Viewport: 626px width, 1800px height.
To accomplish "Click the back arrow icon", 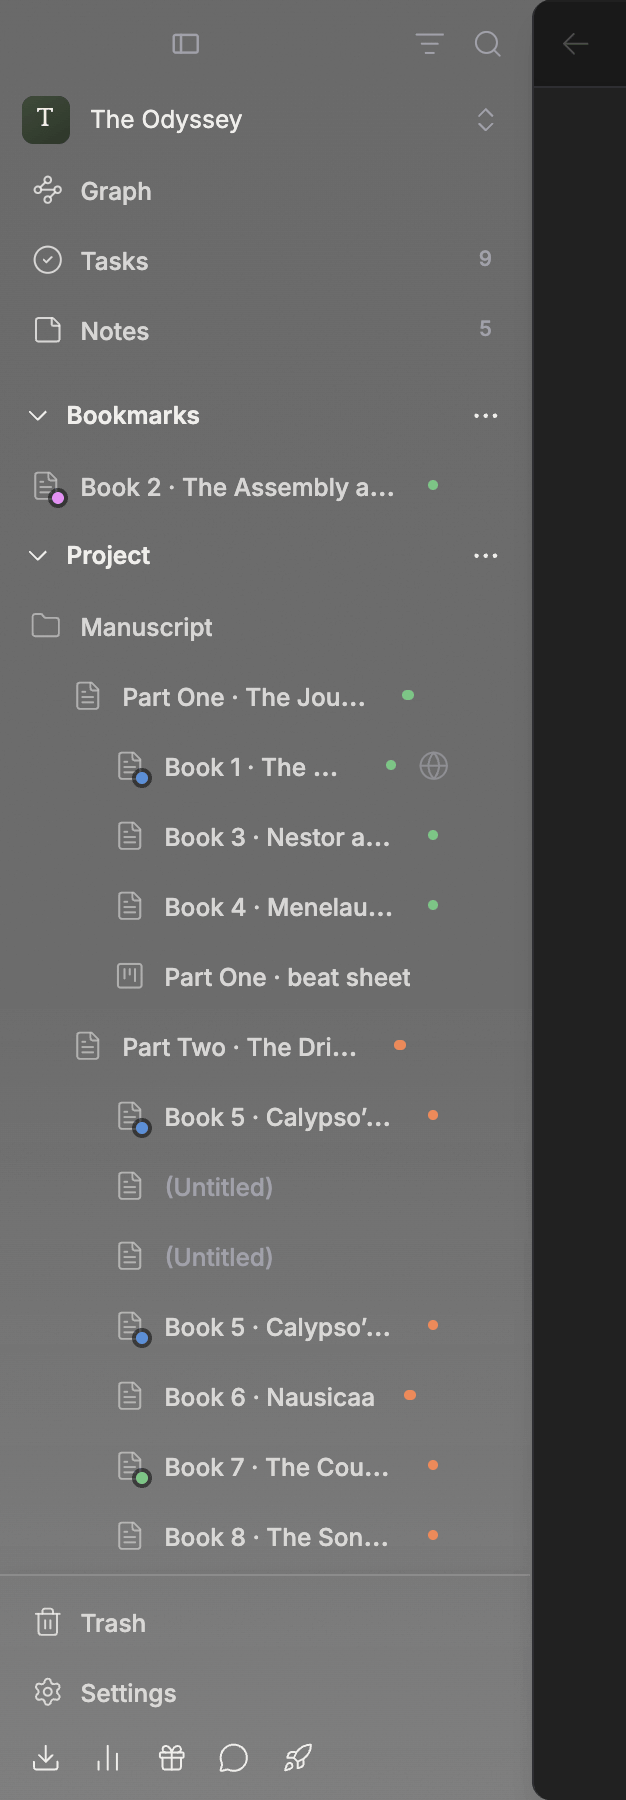I will pos(576,44).
